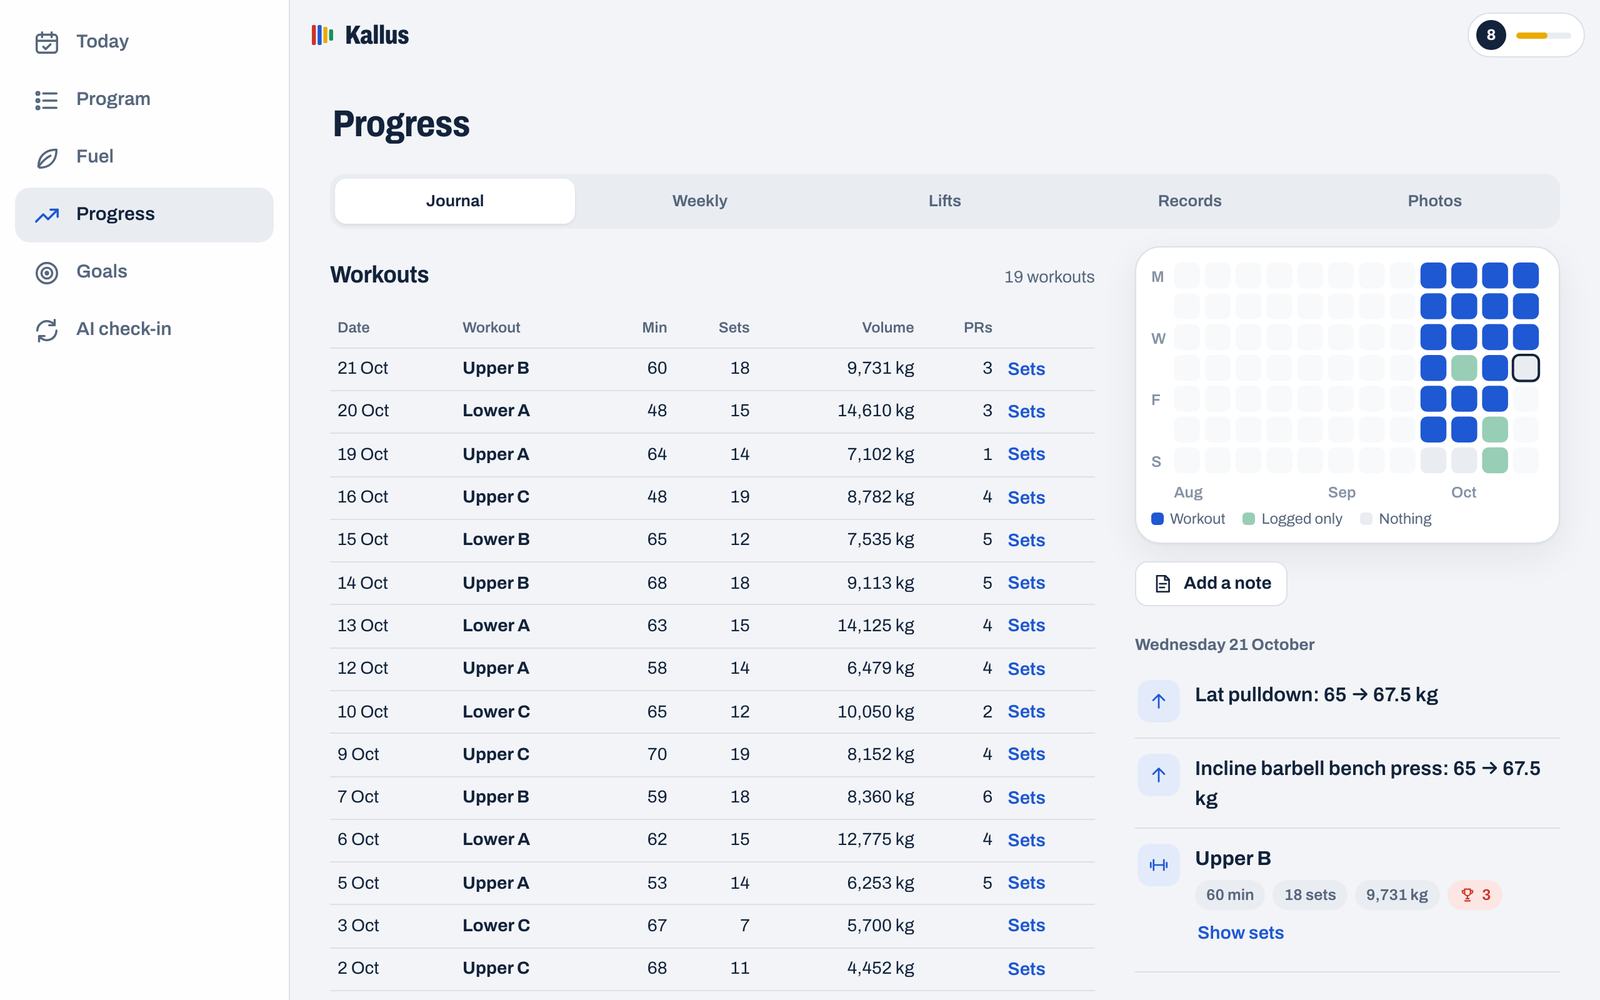This screenshot has width=1600, height=1000.
Task: Open the Fuel sidebar item
Action: click(x=144, y=157)
